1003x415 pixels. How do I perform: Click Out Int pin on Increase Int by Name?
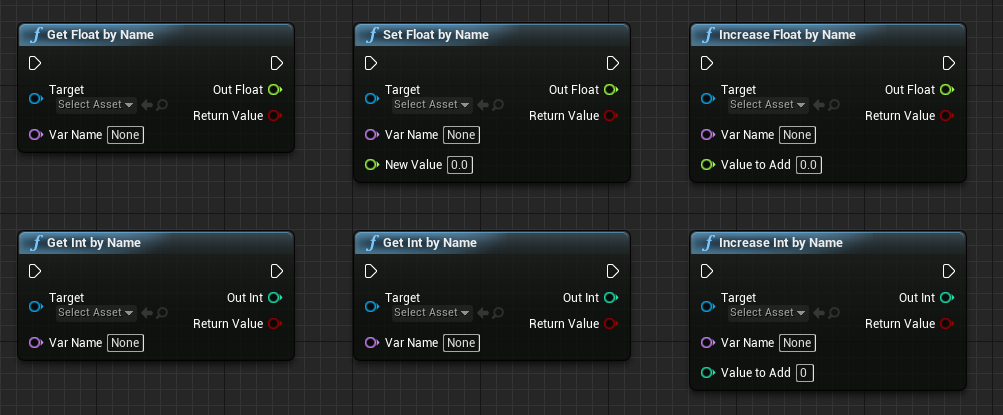point(948,297)
